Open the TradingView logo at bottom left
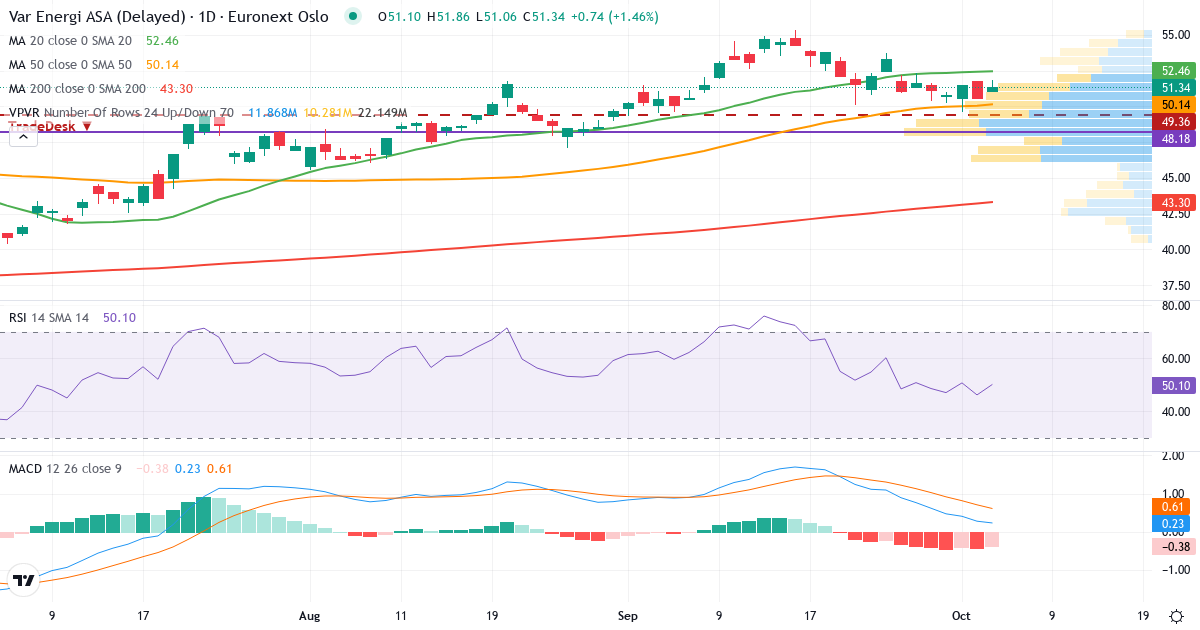 click(x=24, y=579)
